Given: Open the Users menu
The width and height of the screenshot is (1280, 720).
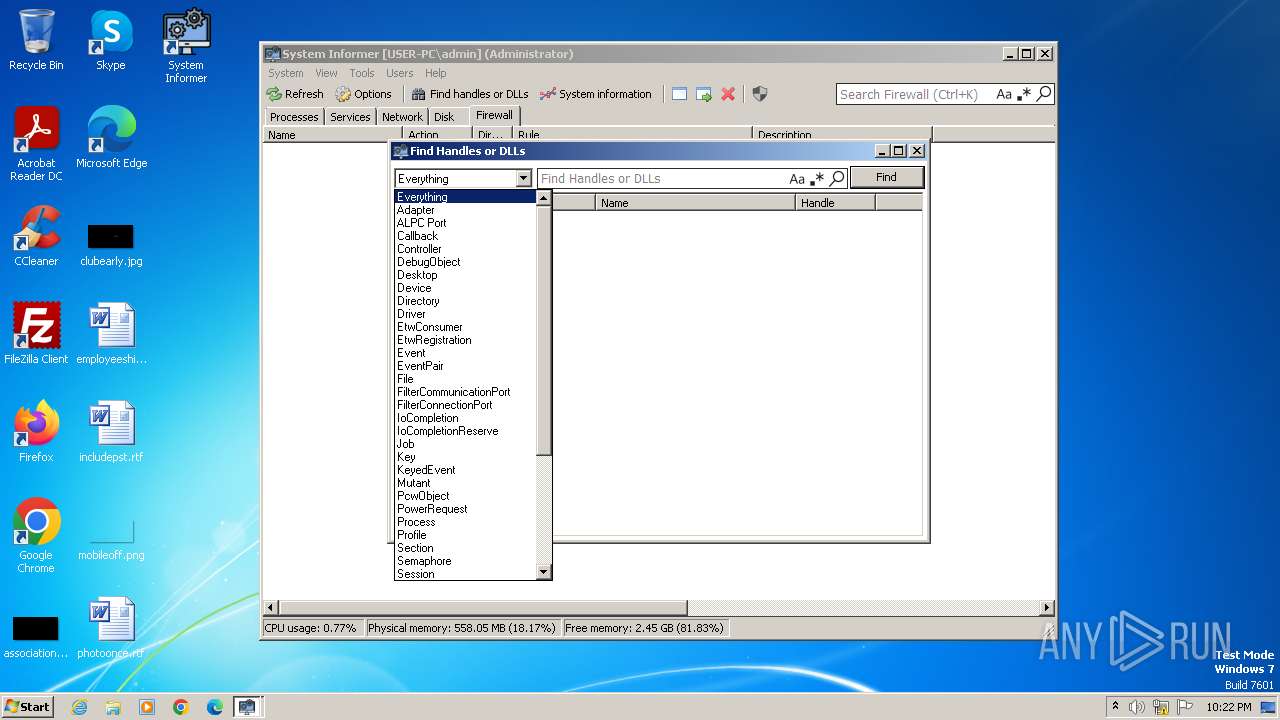Looking at the screenshot, I should (x=399, y=73).
